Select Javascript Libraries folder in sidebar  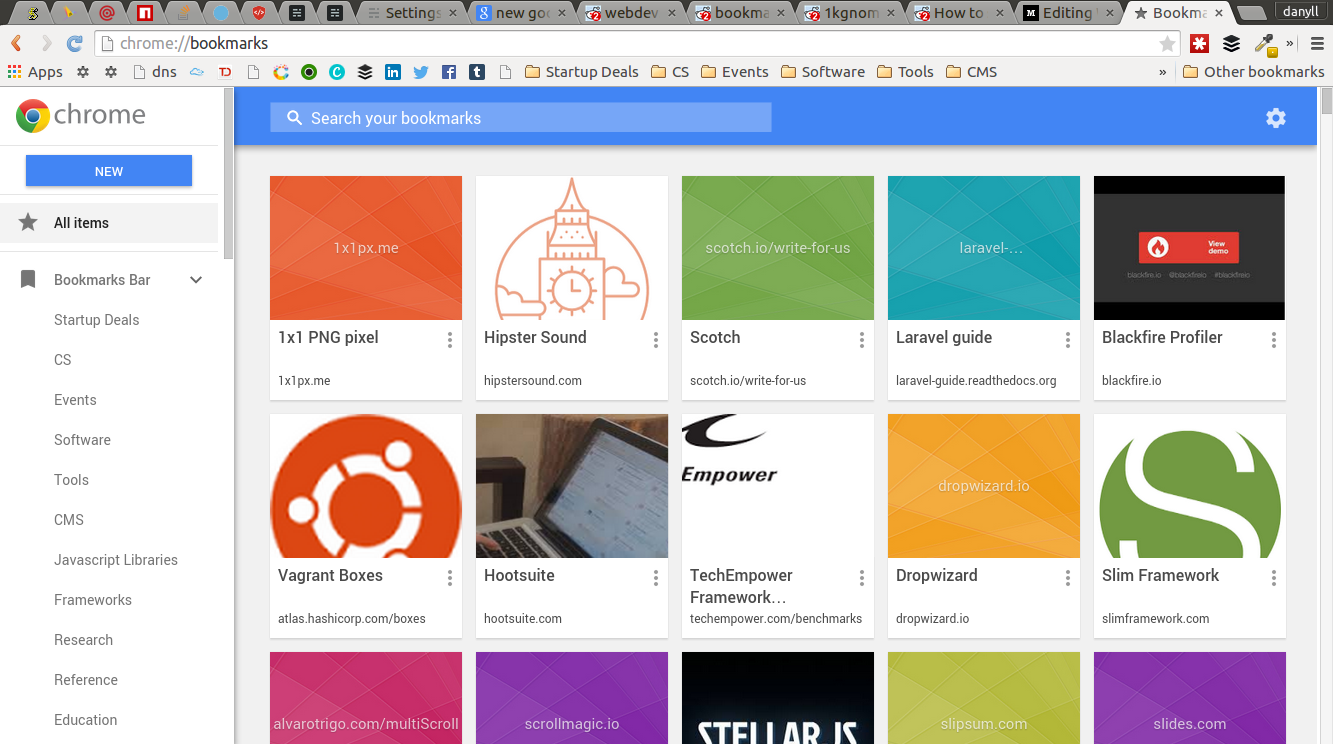pyautogui.click(x=116, y=560)
